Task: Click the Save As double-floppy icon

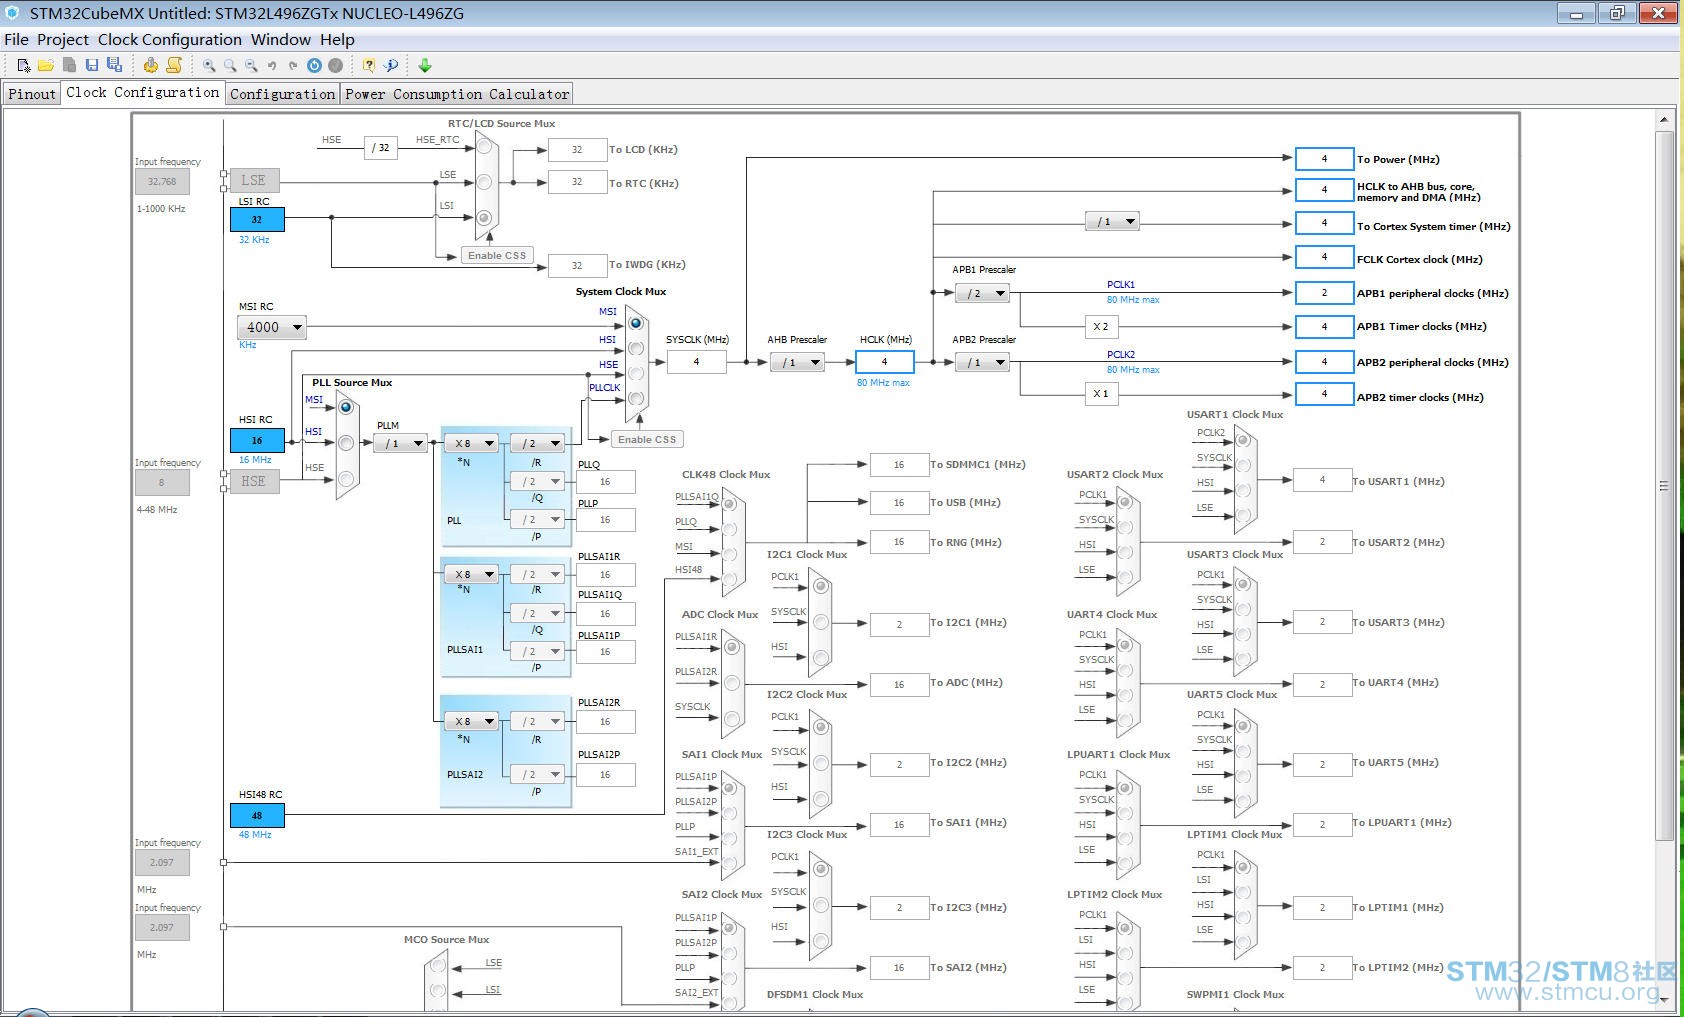Action: point(114,65)
